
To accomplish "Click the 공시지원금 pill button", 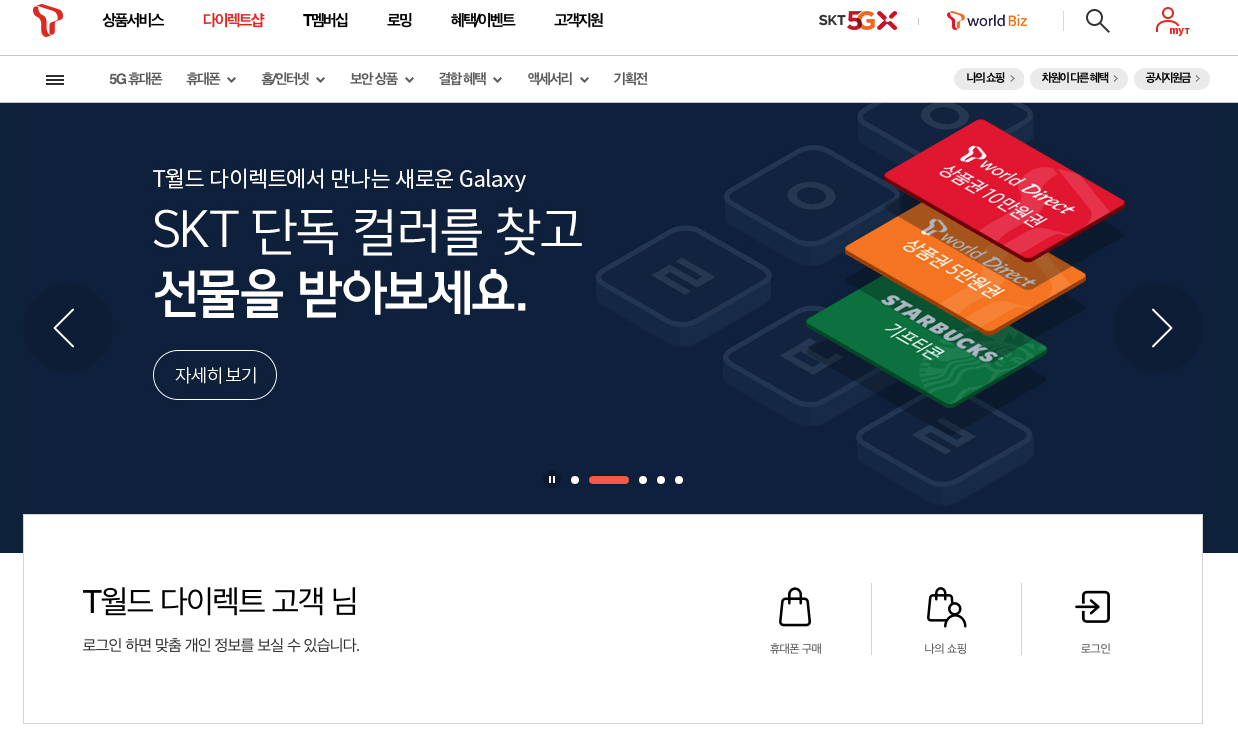I will point(1172,79).
